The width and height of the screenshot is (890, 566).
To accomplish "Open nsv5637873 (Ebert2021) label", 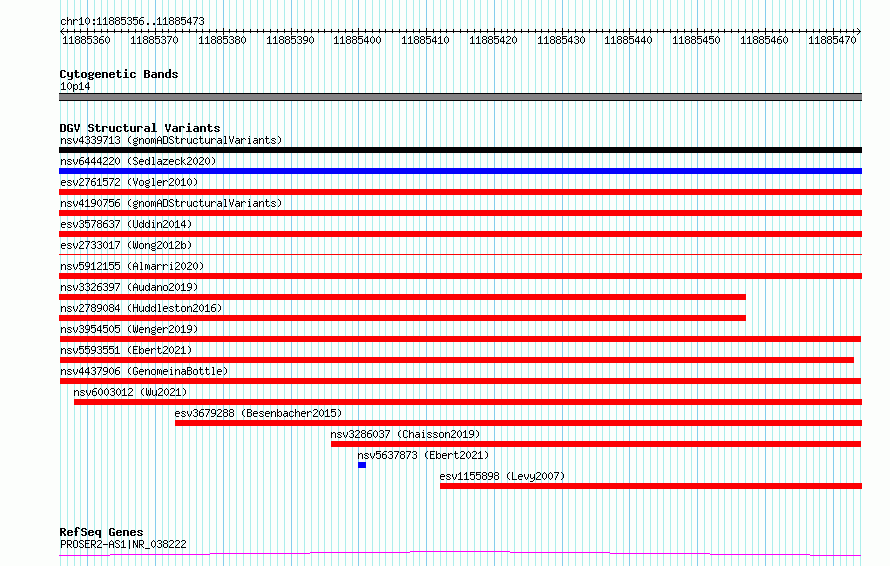I will [x=423, y=455].
